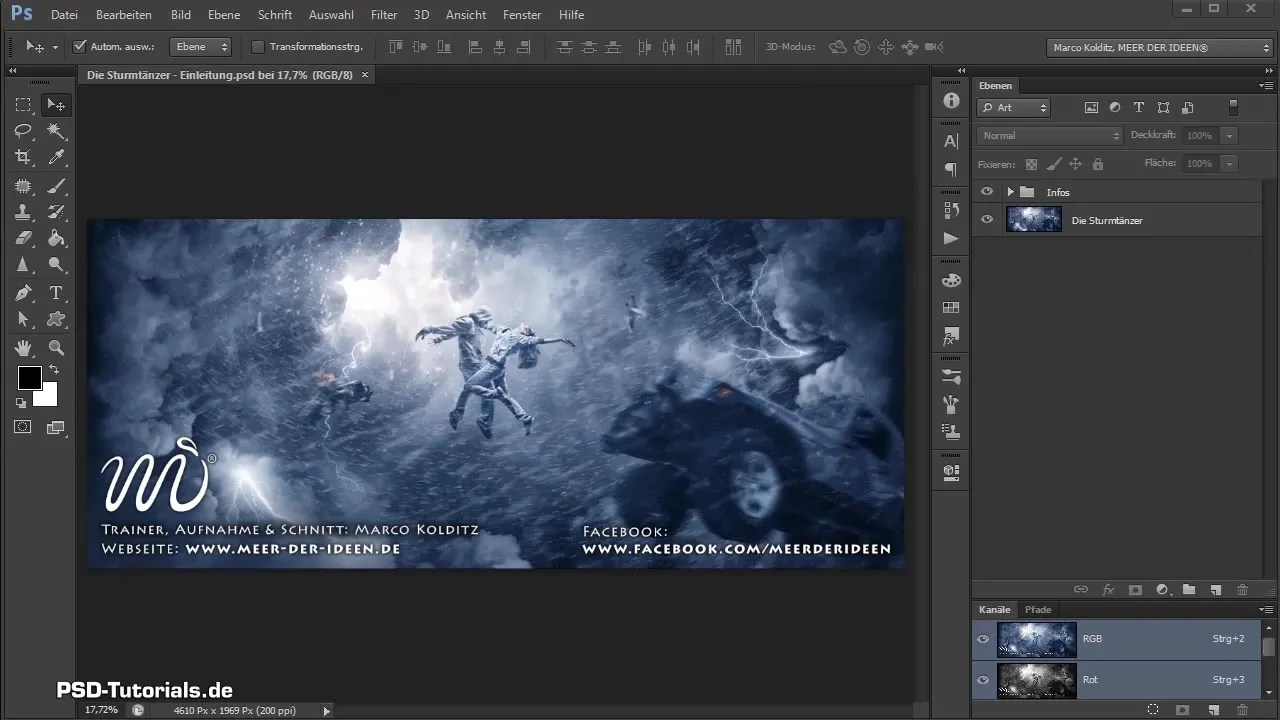The image size is (1280, 720).
Task: Open the Actions panel play icon
Action: [x=951, y=239]
